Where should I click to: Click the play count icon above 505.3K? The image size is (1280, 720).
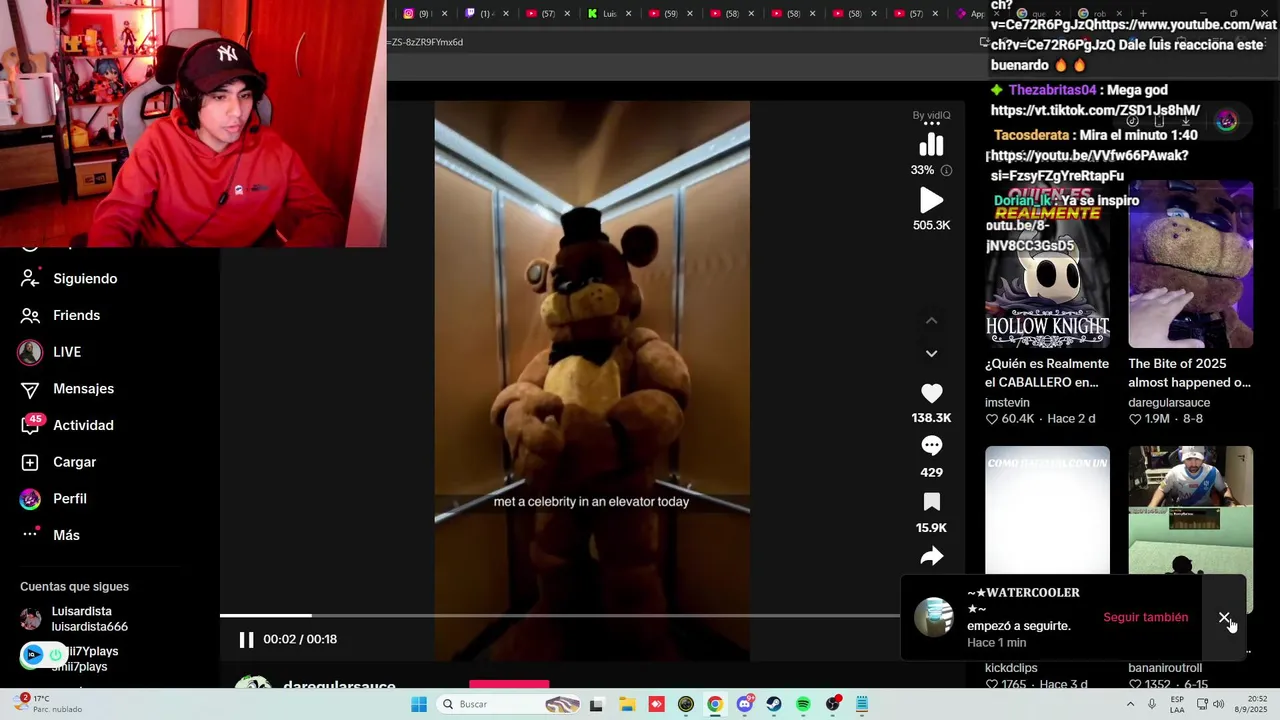click(x=931, y=200)
